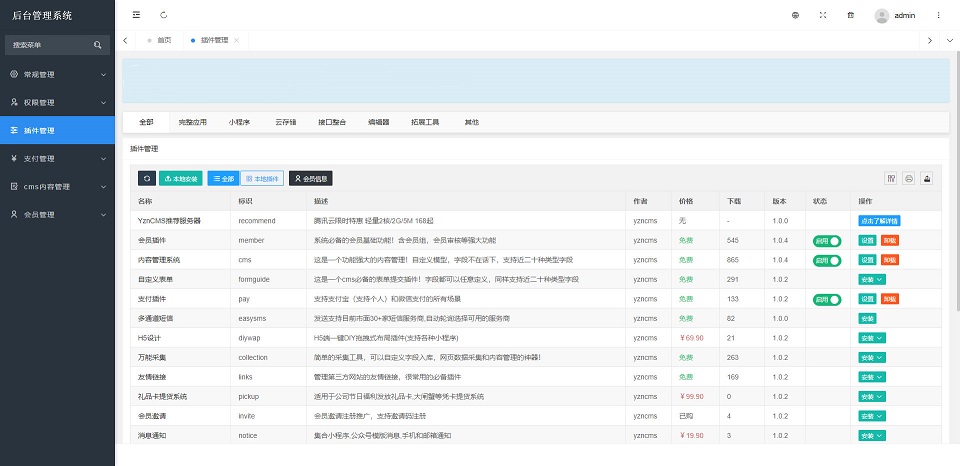Click the 本地插件 filter button

coord(262,179)
